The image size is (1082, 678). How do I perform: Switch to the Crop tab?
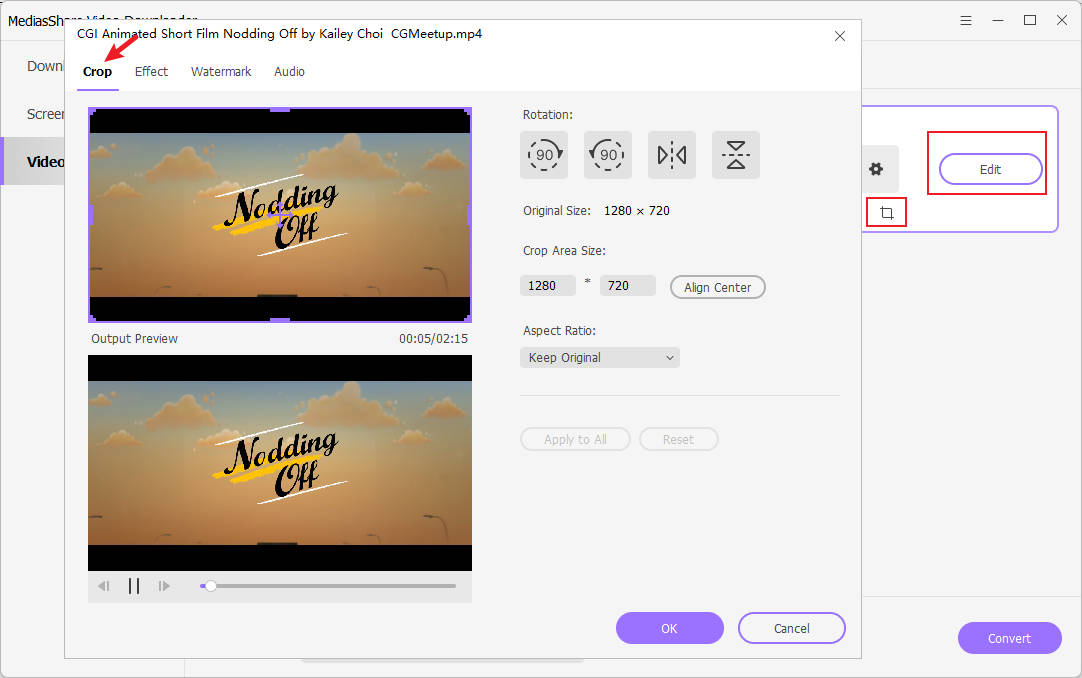pos(97,72)
